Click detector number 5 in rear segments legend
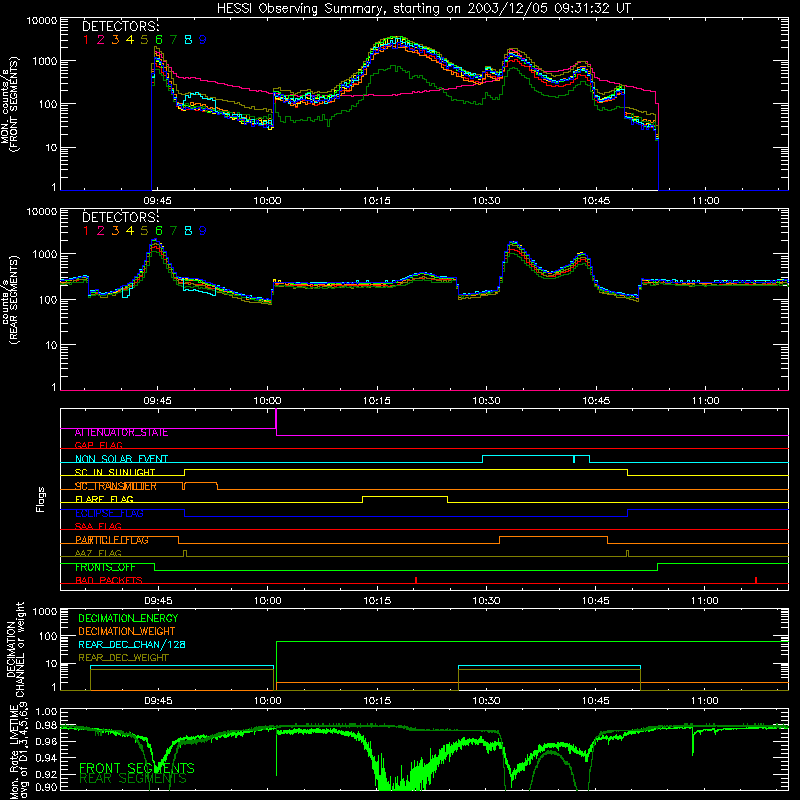Viewport: 800px width, 800px height. point(144,231)
